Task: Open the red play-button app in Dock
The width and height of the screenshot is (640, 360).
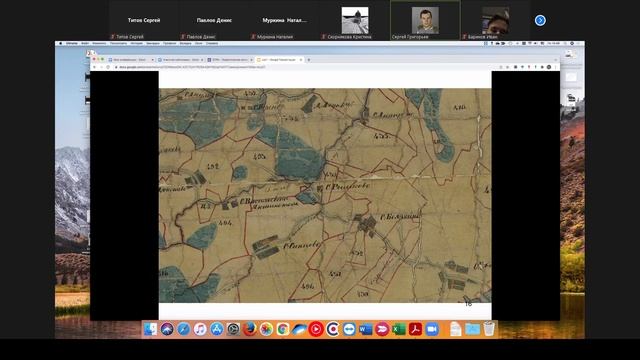Action: [x=316, y=329]
